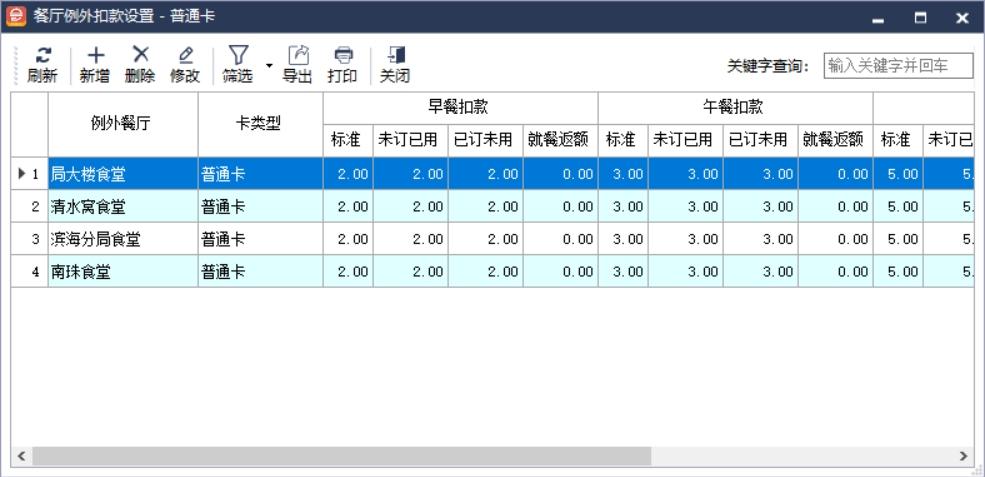The image size is (985, 477).
Task: Maximize the 餐厅例外扣款设置 window
Action: click(920, 18)
